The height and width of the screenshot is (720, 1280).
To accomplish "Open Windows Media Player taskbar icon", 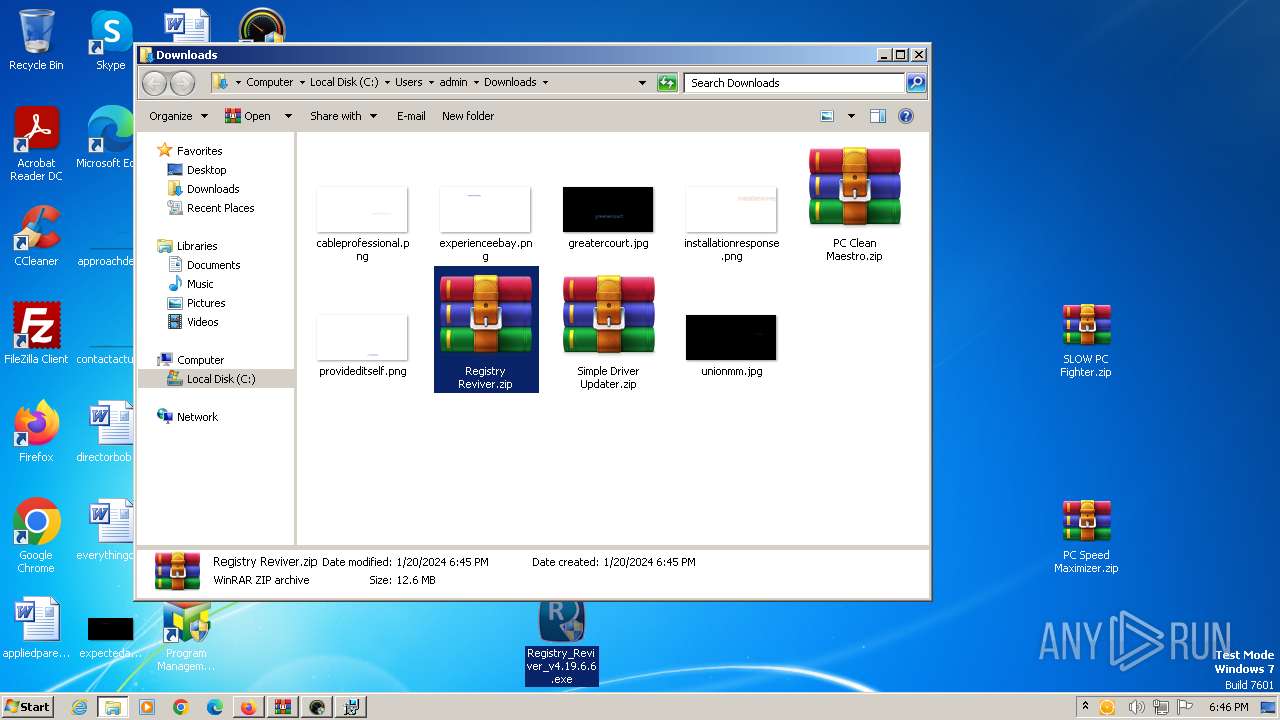I will [x=147, y=707].
